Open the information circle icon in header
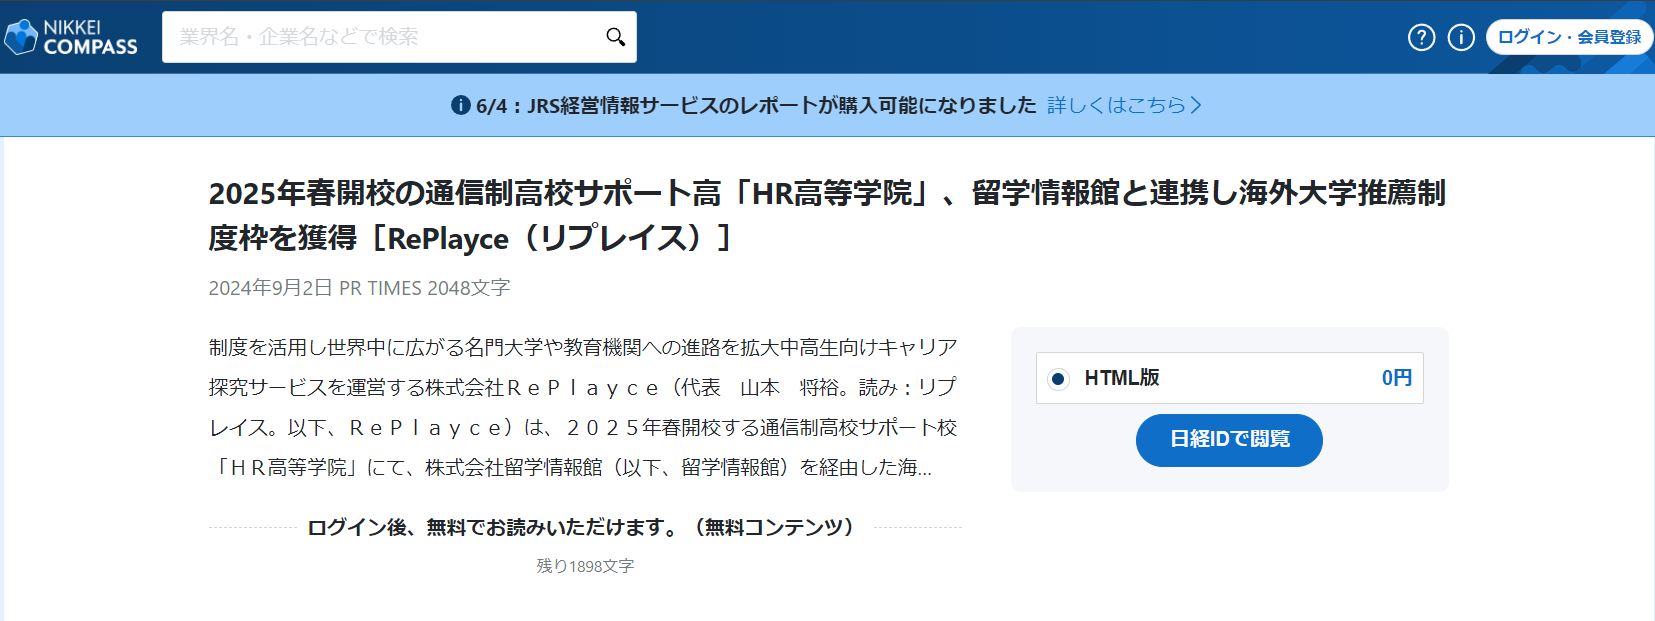Screen dimensions: 1655x621 click(x=1461, y=37)
